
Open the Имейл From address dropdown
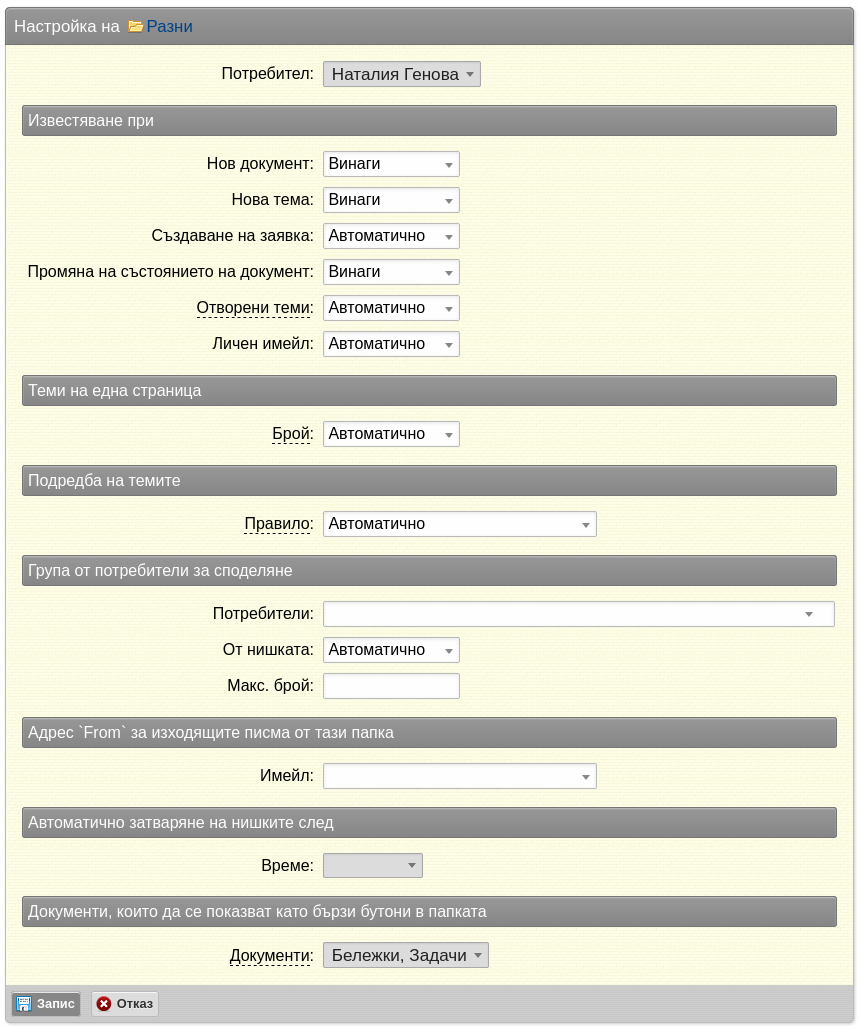click(460, 776)
